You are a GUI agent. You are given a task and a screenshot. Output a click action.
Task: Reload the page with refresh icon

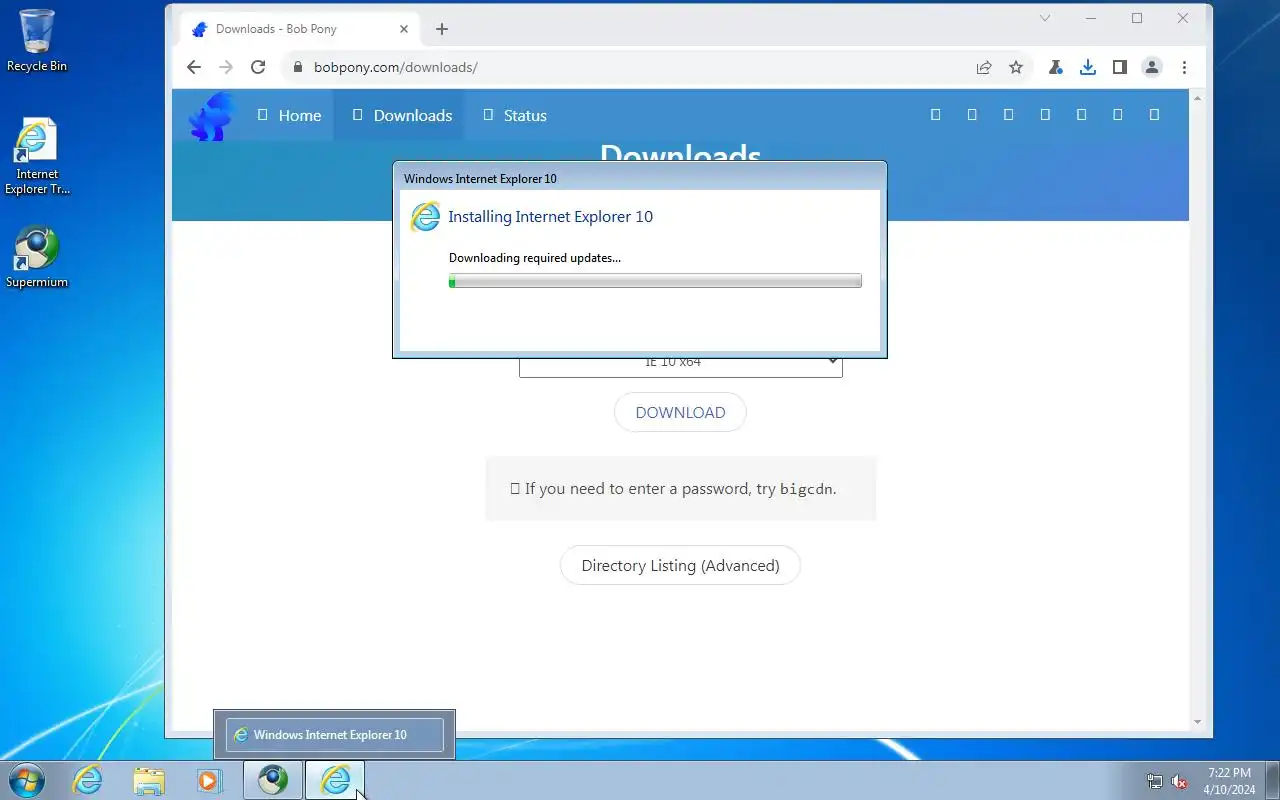258,67
